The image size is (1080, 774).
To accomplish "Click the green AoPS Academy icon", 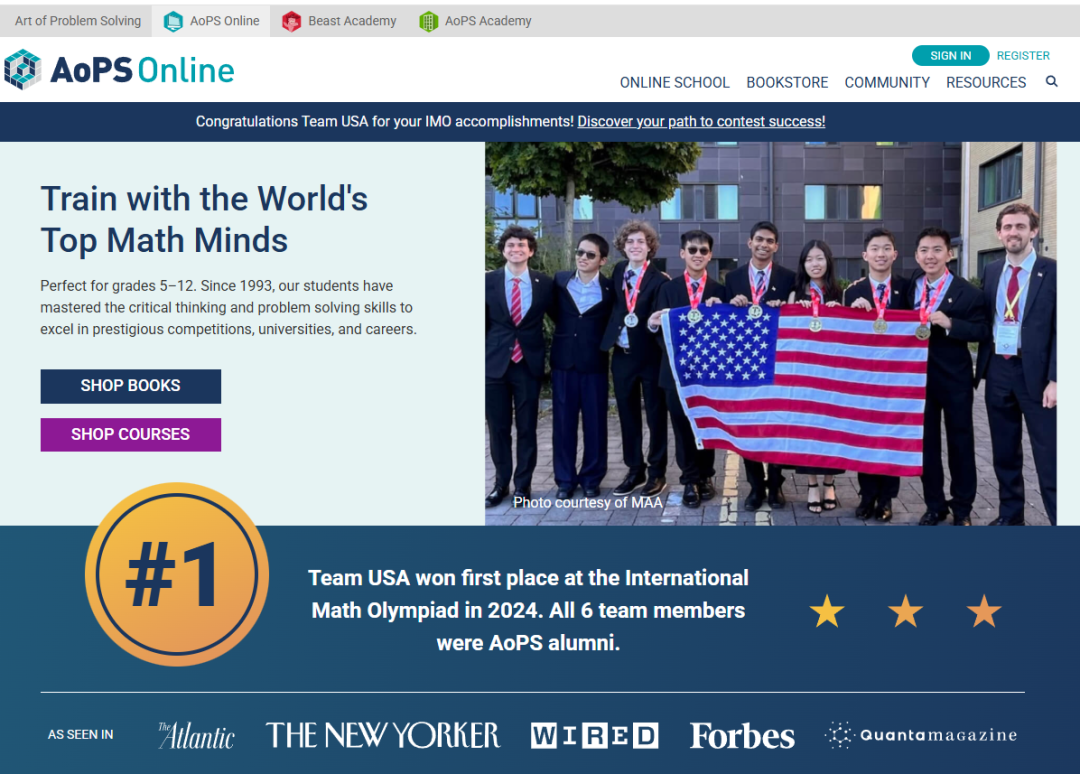I will [x=428, y=21].
